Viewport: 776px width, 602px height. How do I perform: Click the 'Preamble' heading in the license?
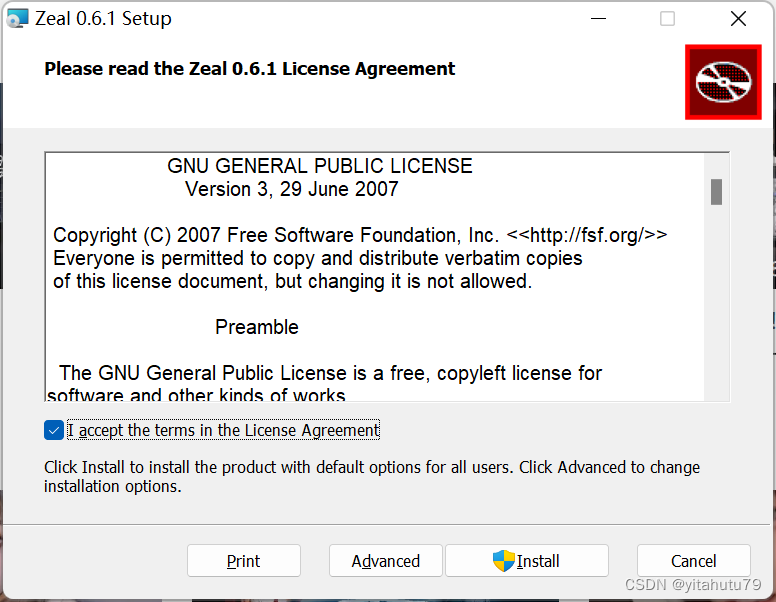point(257,327)
